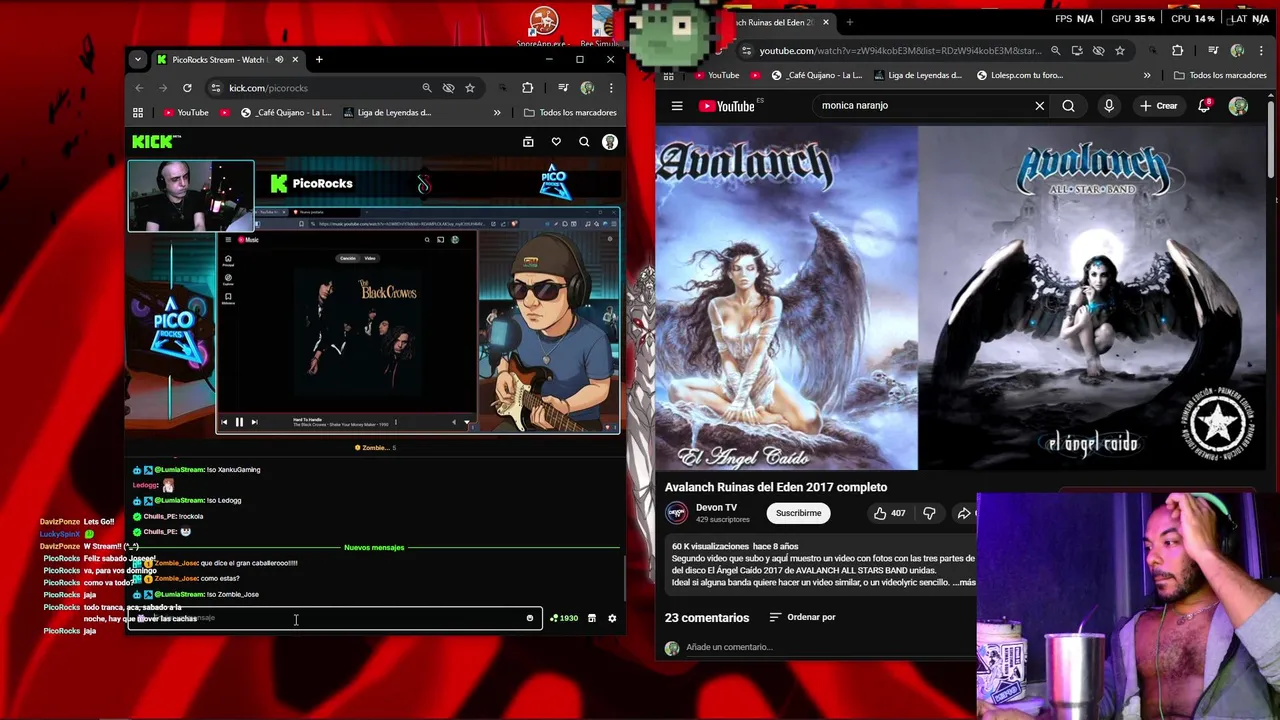
Task: Open Kick chat settings gear
Action: (x=612, y=618)
